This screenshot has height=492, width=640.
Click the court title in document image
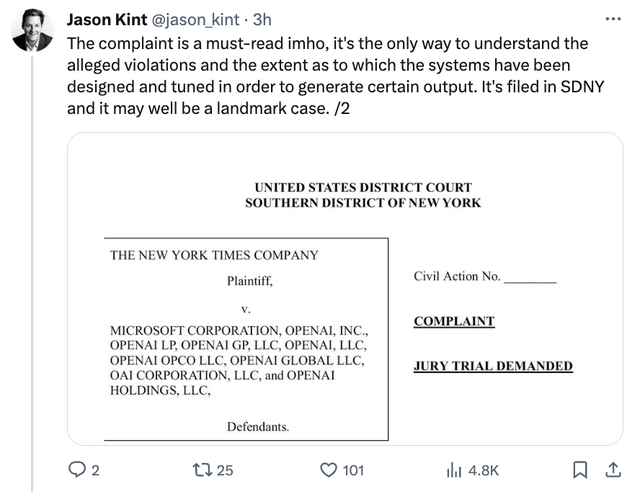(x=363, y=194)
